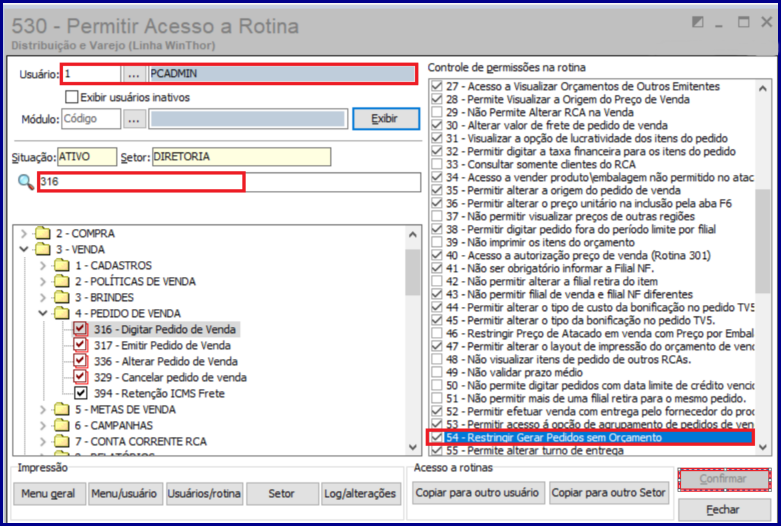
Task: Click the Confirmar button
Action: point(724,479)
